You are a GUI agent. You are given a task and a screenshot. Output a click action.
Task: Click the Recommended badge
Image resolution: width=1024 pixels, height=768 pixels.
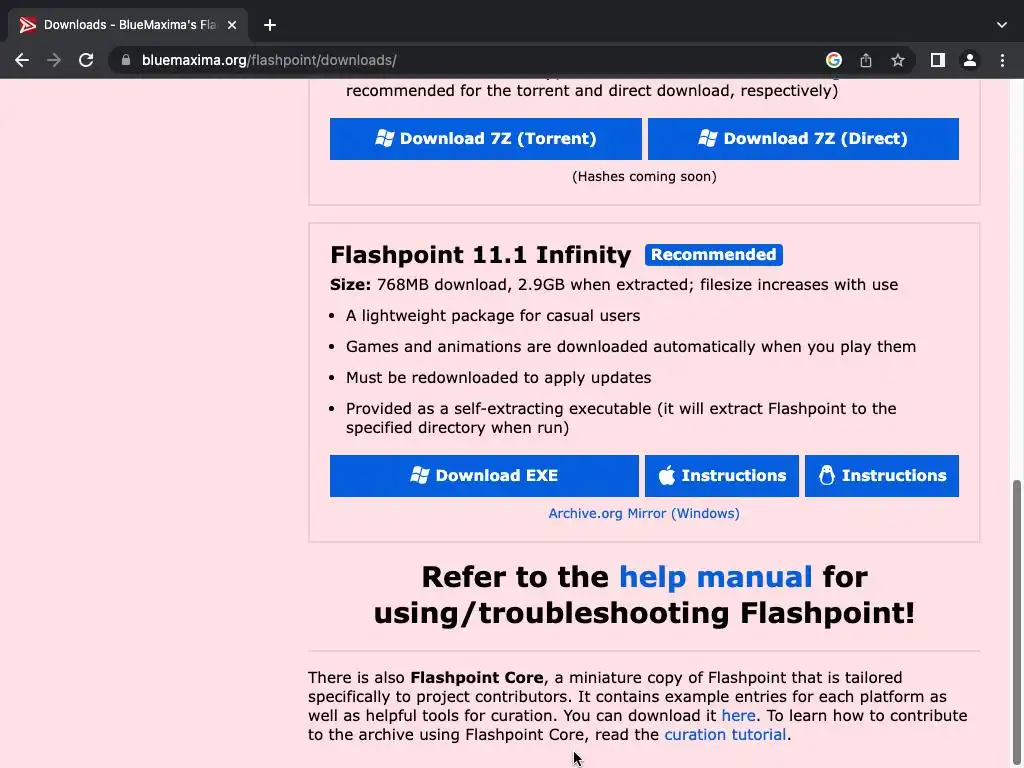713,255
